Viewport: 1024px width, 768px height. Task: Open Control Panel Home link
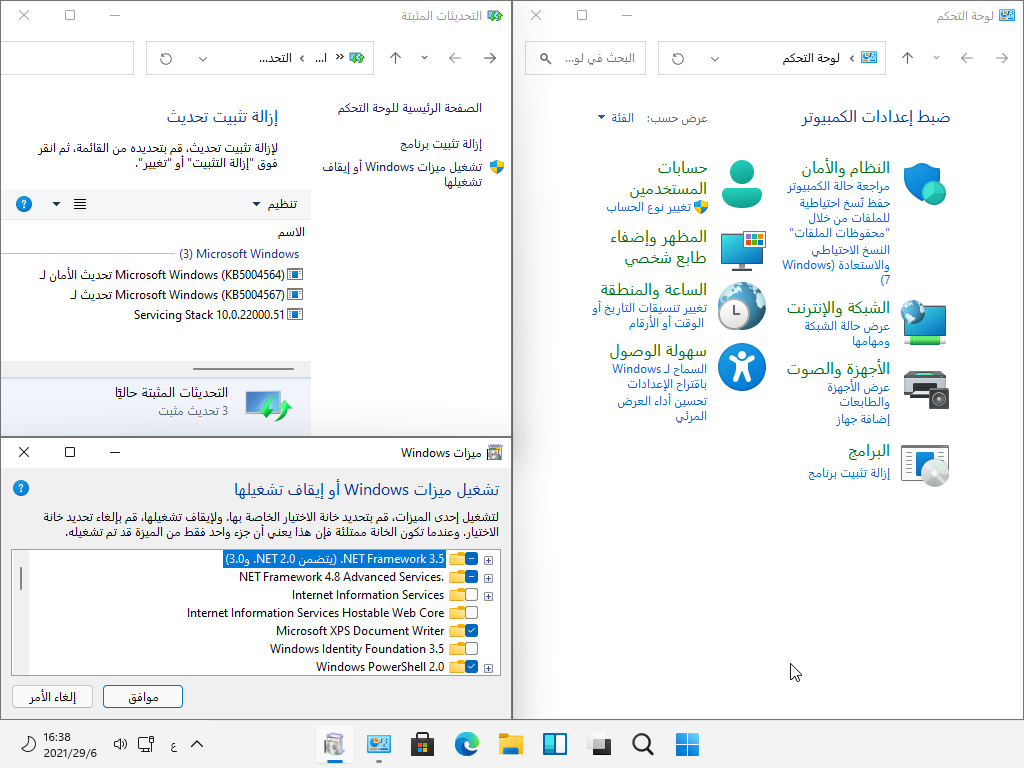(409, 108)
